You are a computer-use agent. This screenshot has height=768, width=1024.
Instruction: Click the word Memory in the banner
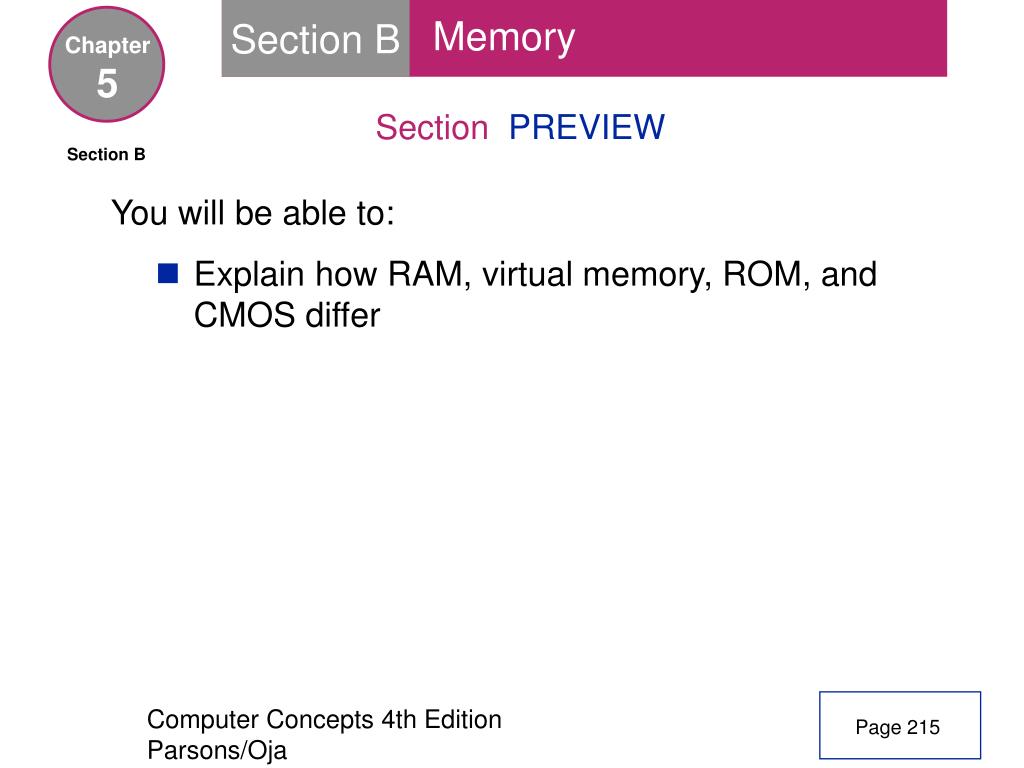(x=504, y=37)
